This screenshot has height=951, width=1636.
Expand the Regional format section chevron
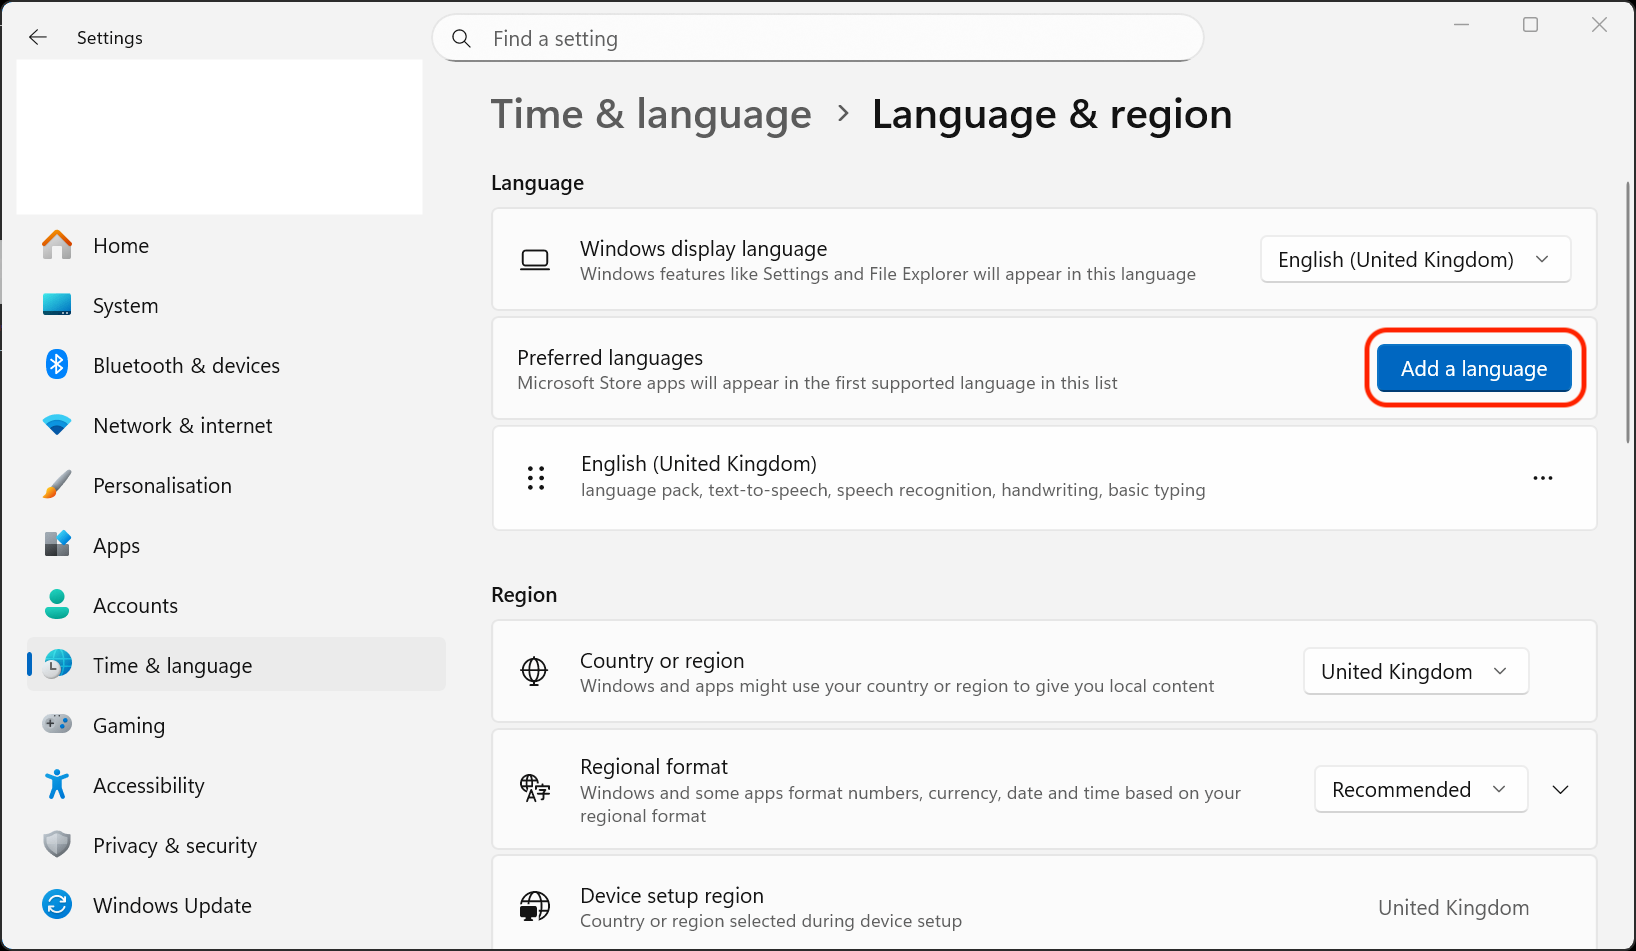(1560, 789)
